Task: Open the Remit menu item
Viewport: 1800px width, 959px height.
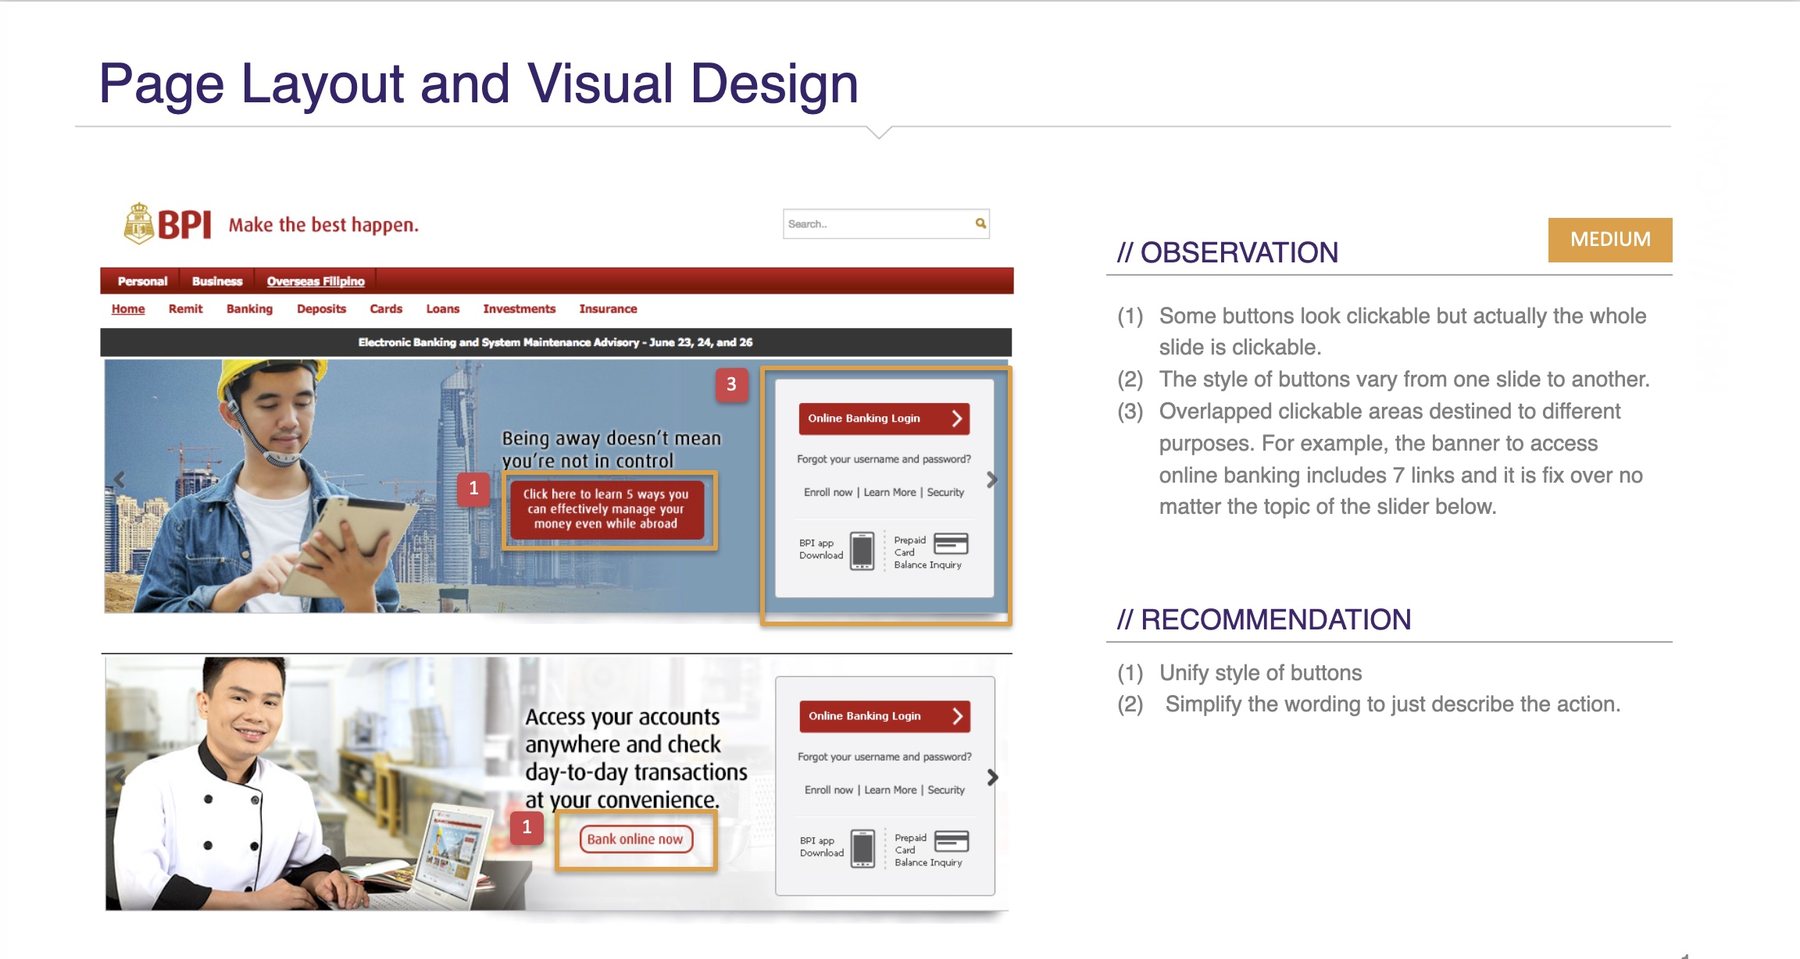Action: tap(186, 309)
